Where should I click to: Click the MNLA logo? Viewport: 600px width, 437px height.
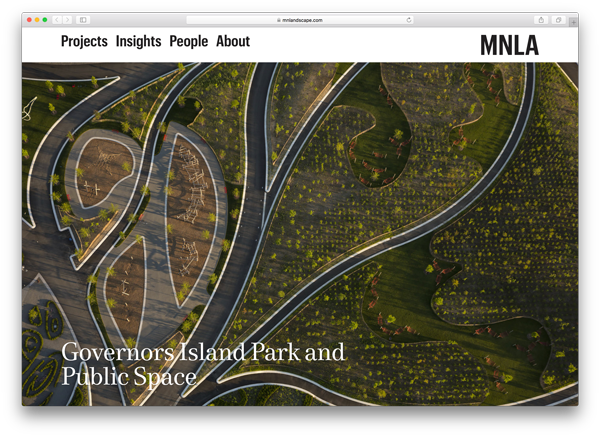point(509,45)
